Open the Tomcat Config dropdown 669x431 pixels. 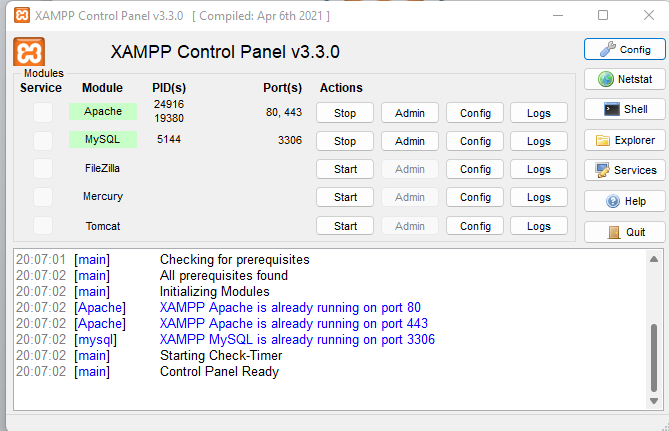pyautogui.click(x=475, y=226)
